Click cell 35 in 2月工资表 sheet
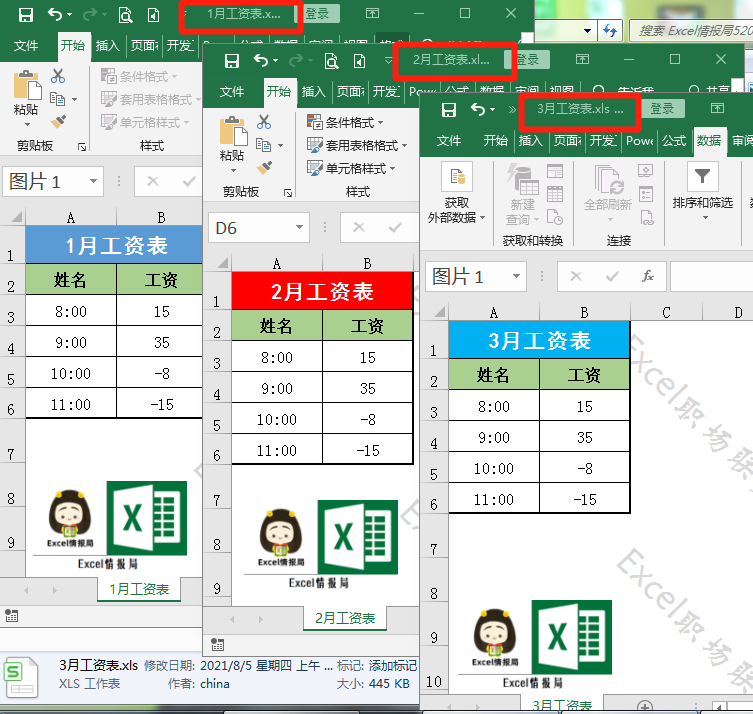753x714 pixels. (368, 388)
